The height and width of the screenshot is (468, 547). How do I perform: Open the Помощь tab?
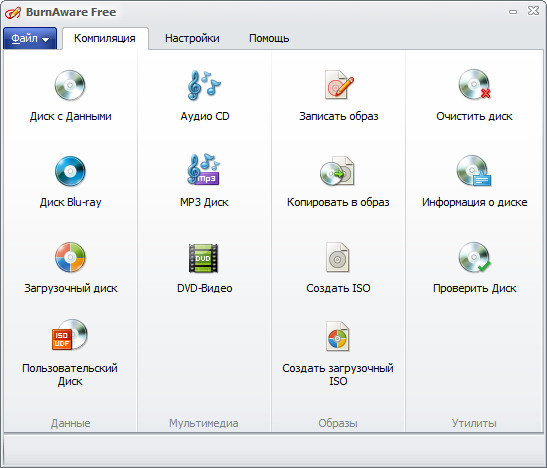click(x=269, y=38)
